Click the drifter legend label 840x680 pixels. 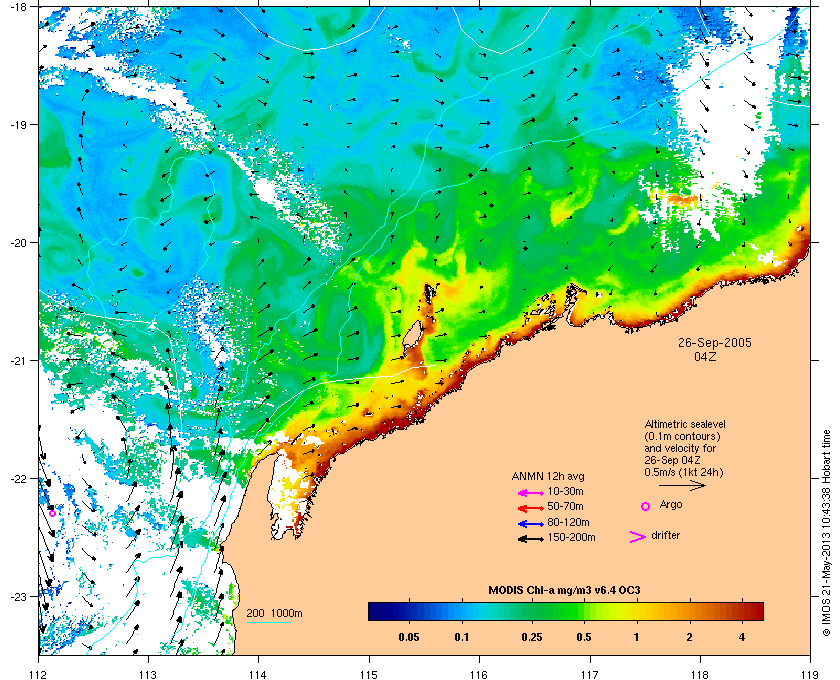tap(665, 535)
